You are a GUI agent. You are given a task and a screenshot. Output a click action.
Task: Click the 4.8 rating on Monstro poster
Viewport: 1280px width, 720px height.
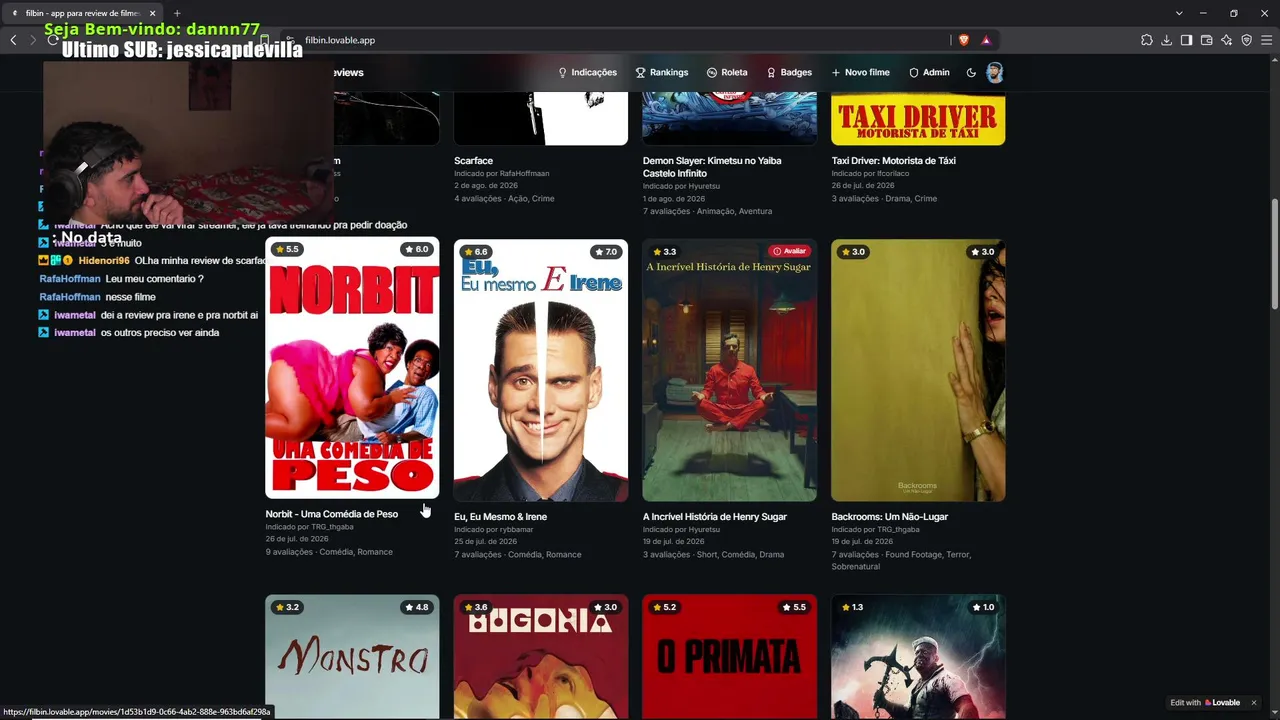point(416,607)
